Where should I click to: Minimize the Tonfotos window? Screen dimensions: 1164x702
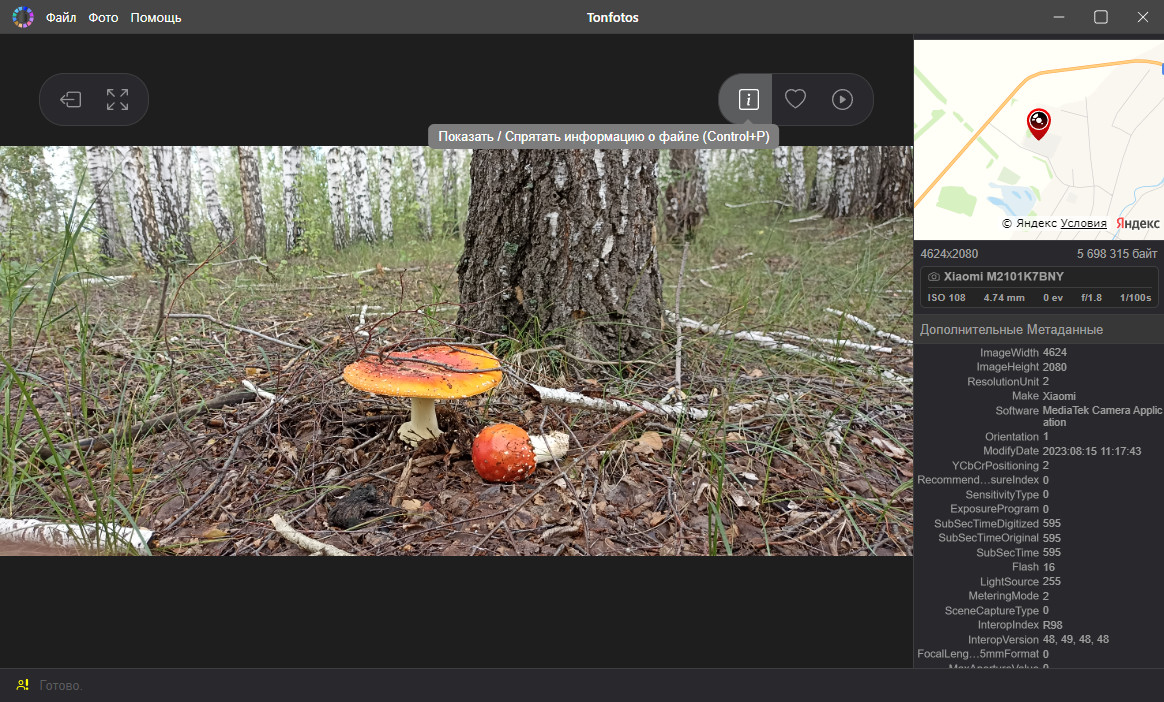pyautogui.click(x=1059, y=17)
